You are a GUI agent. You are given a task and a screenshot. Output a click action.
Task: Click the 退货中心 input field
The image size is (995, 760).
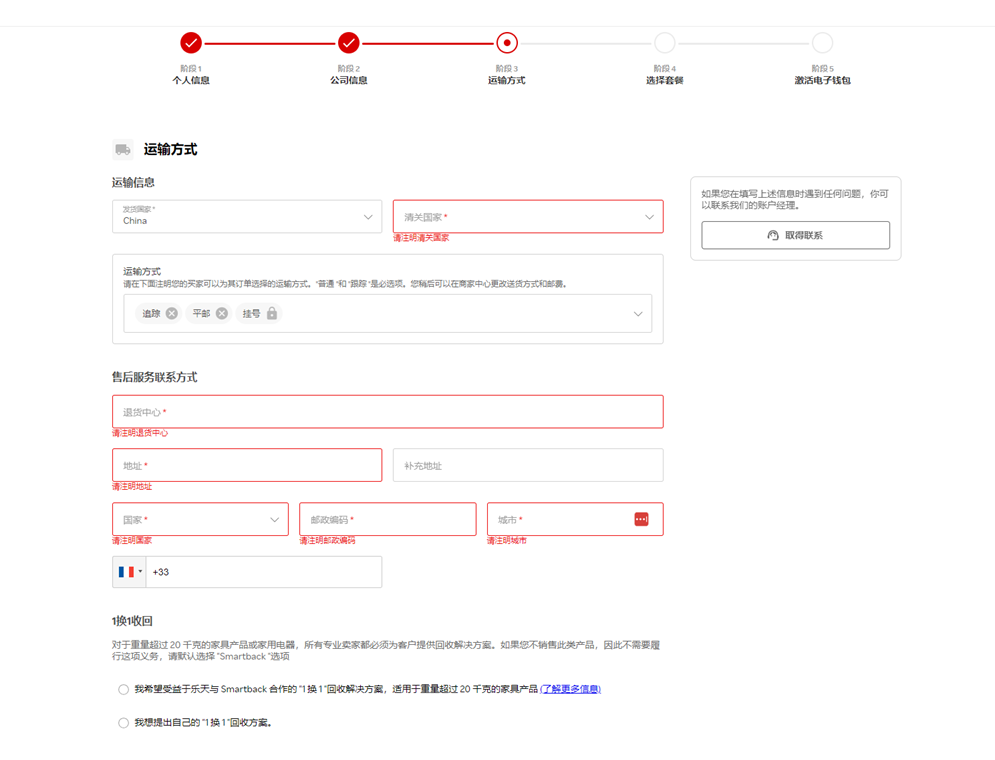coord(388,411)
